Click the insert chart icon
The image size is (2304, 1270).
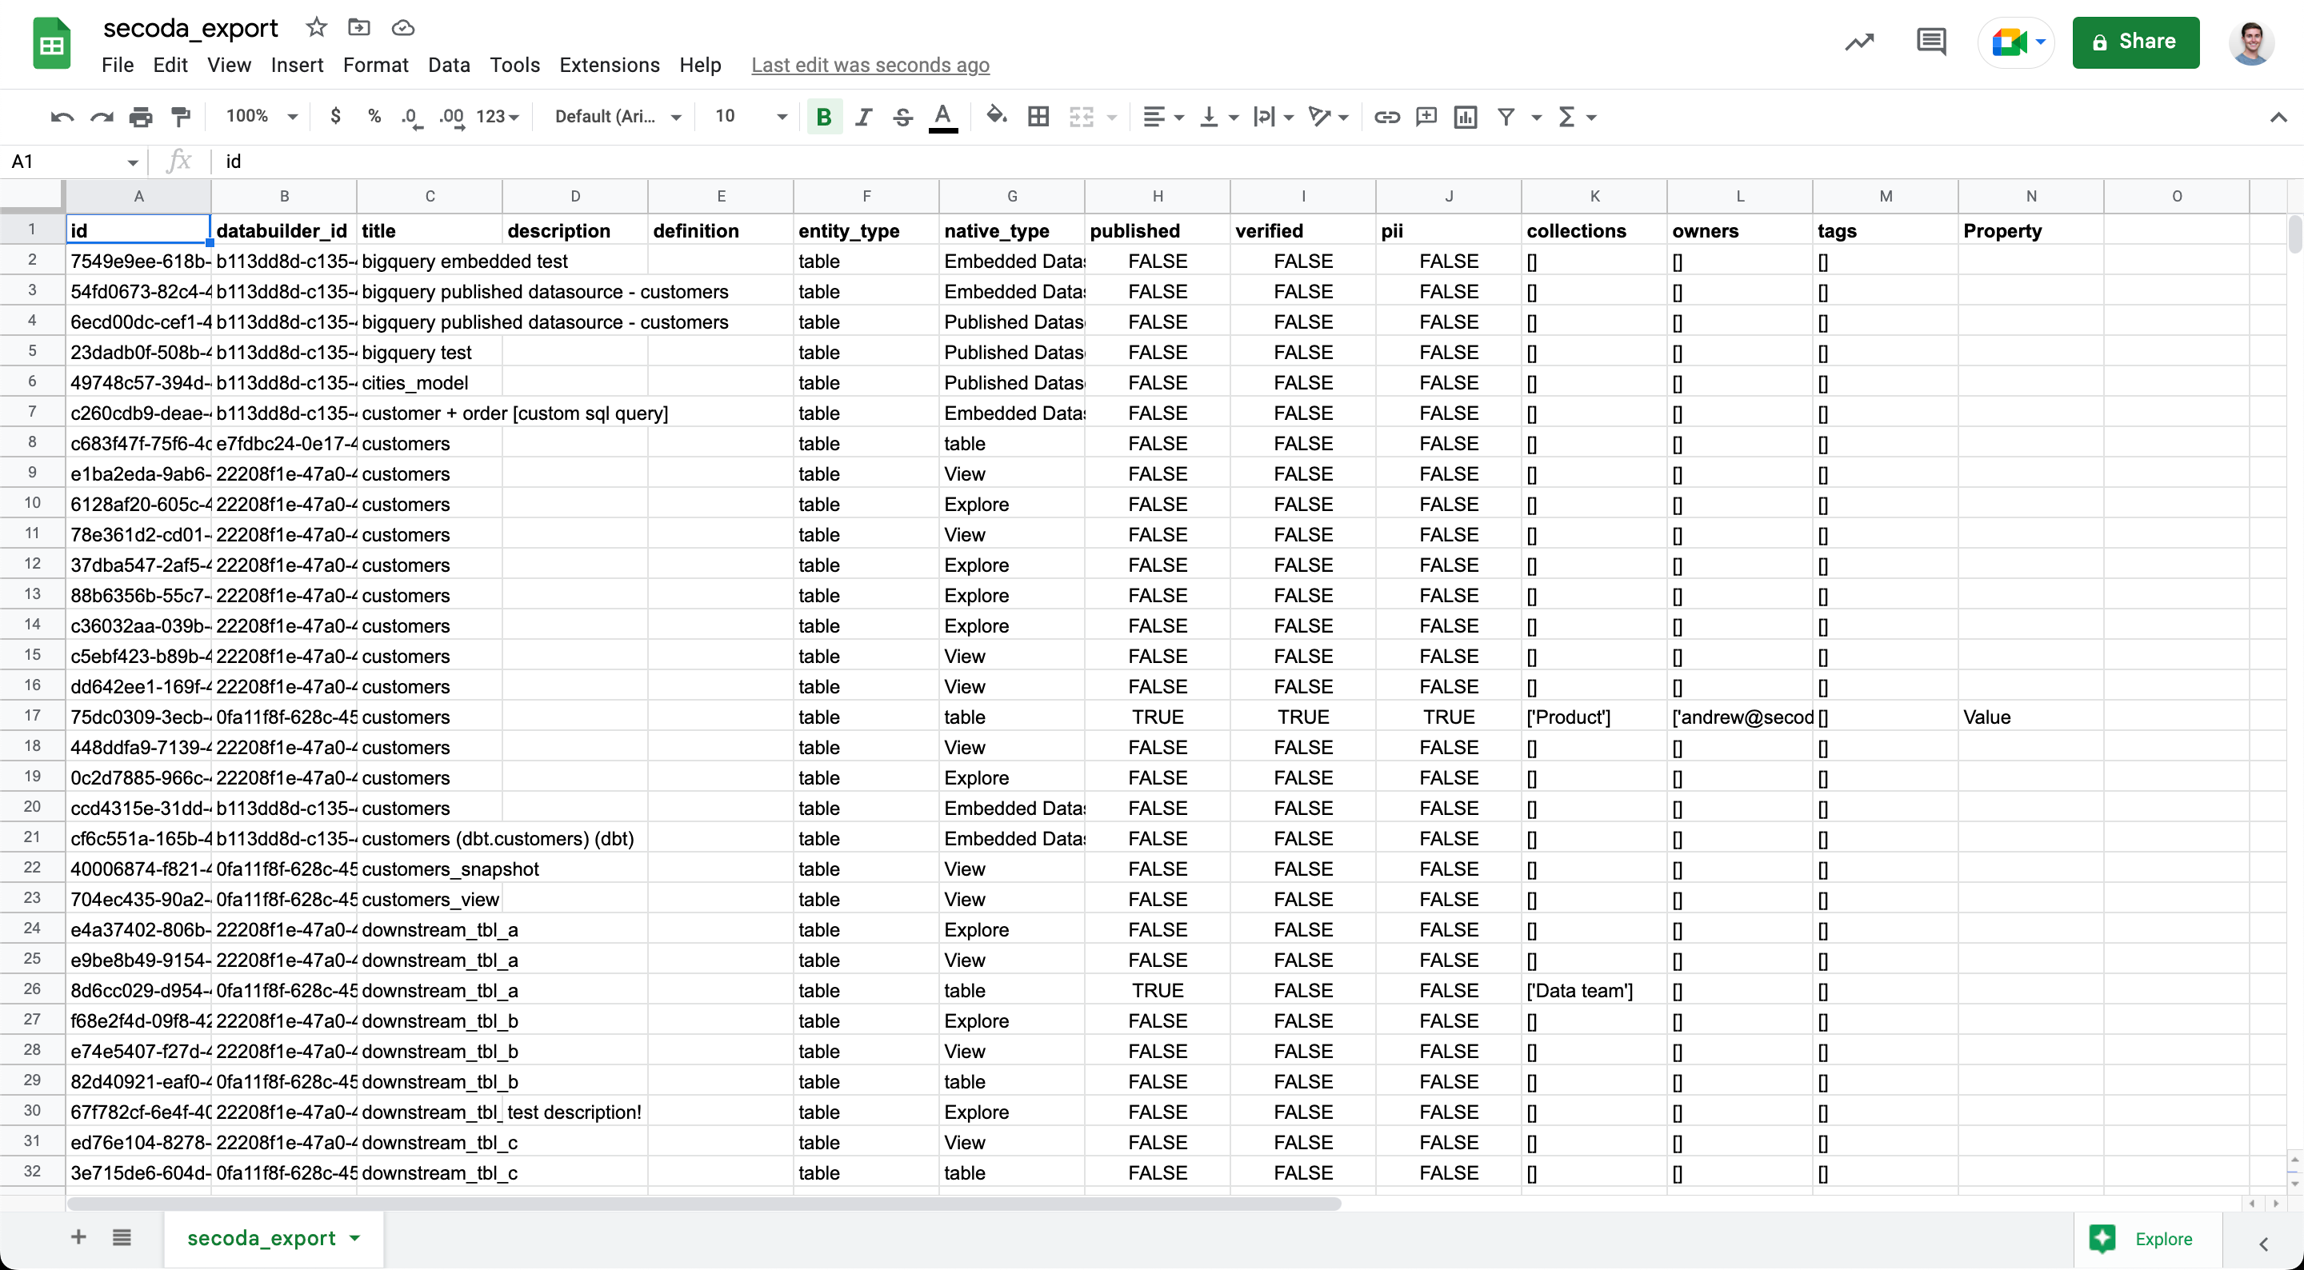1465,117
